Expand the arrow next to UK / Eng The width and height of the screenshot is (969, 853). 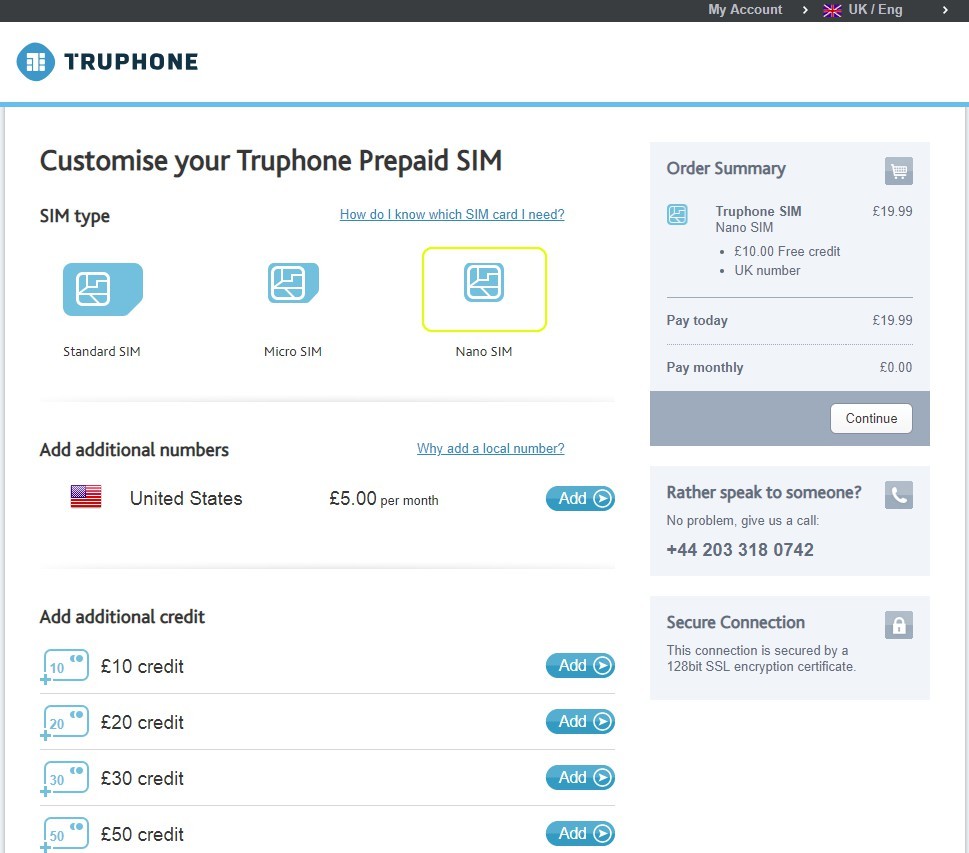(945, 10)
